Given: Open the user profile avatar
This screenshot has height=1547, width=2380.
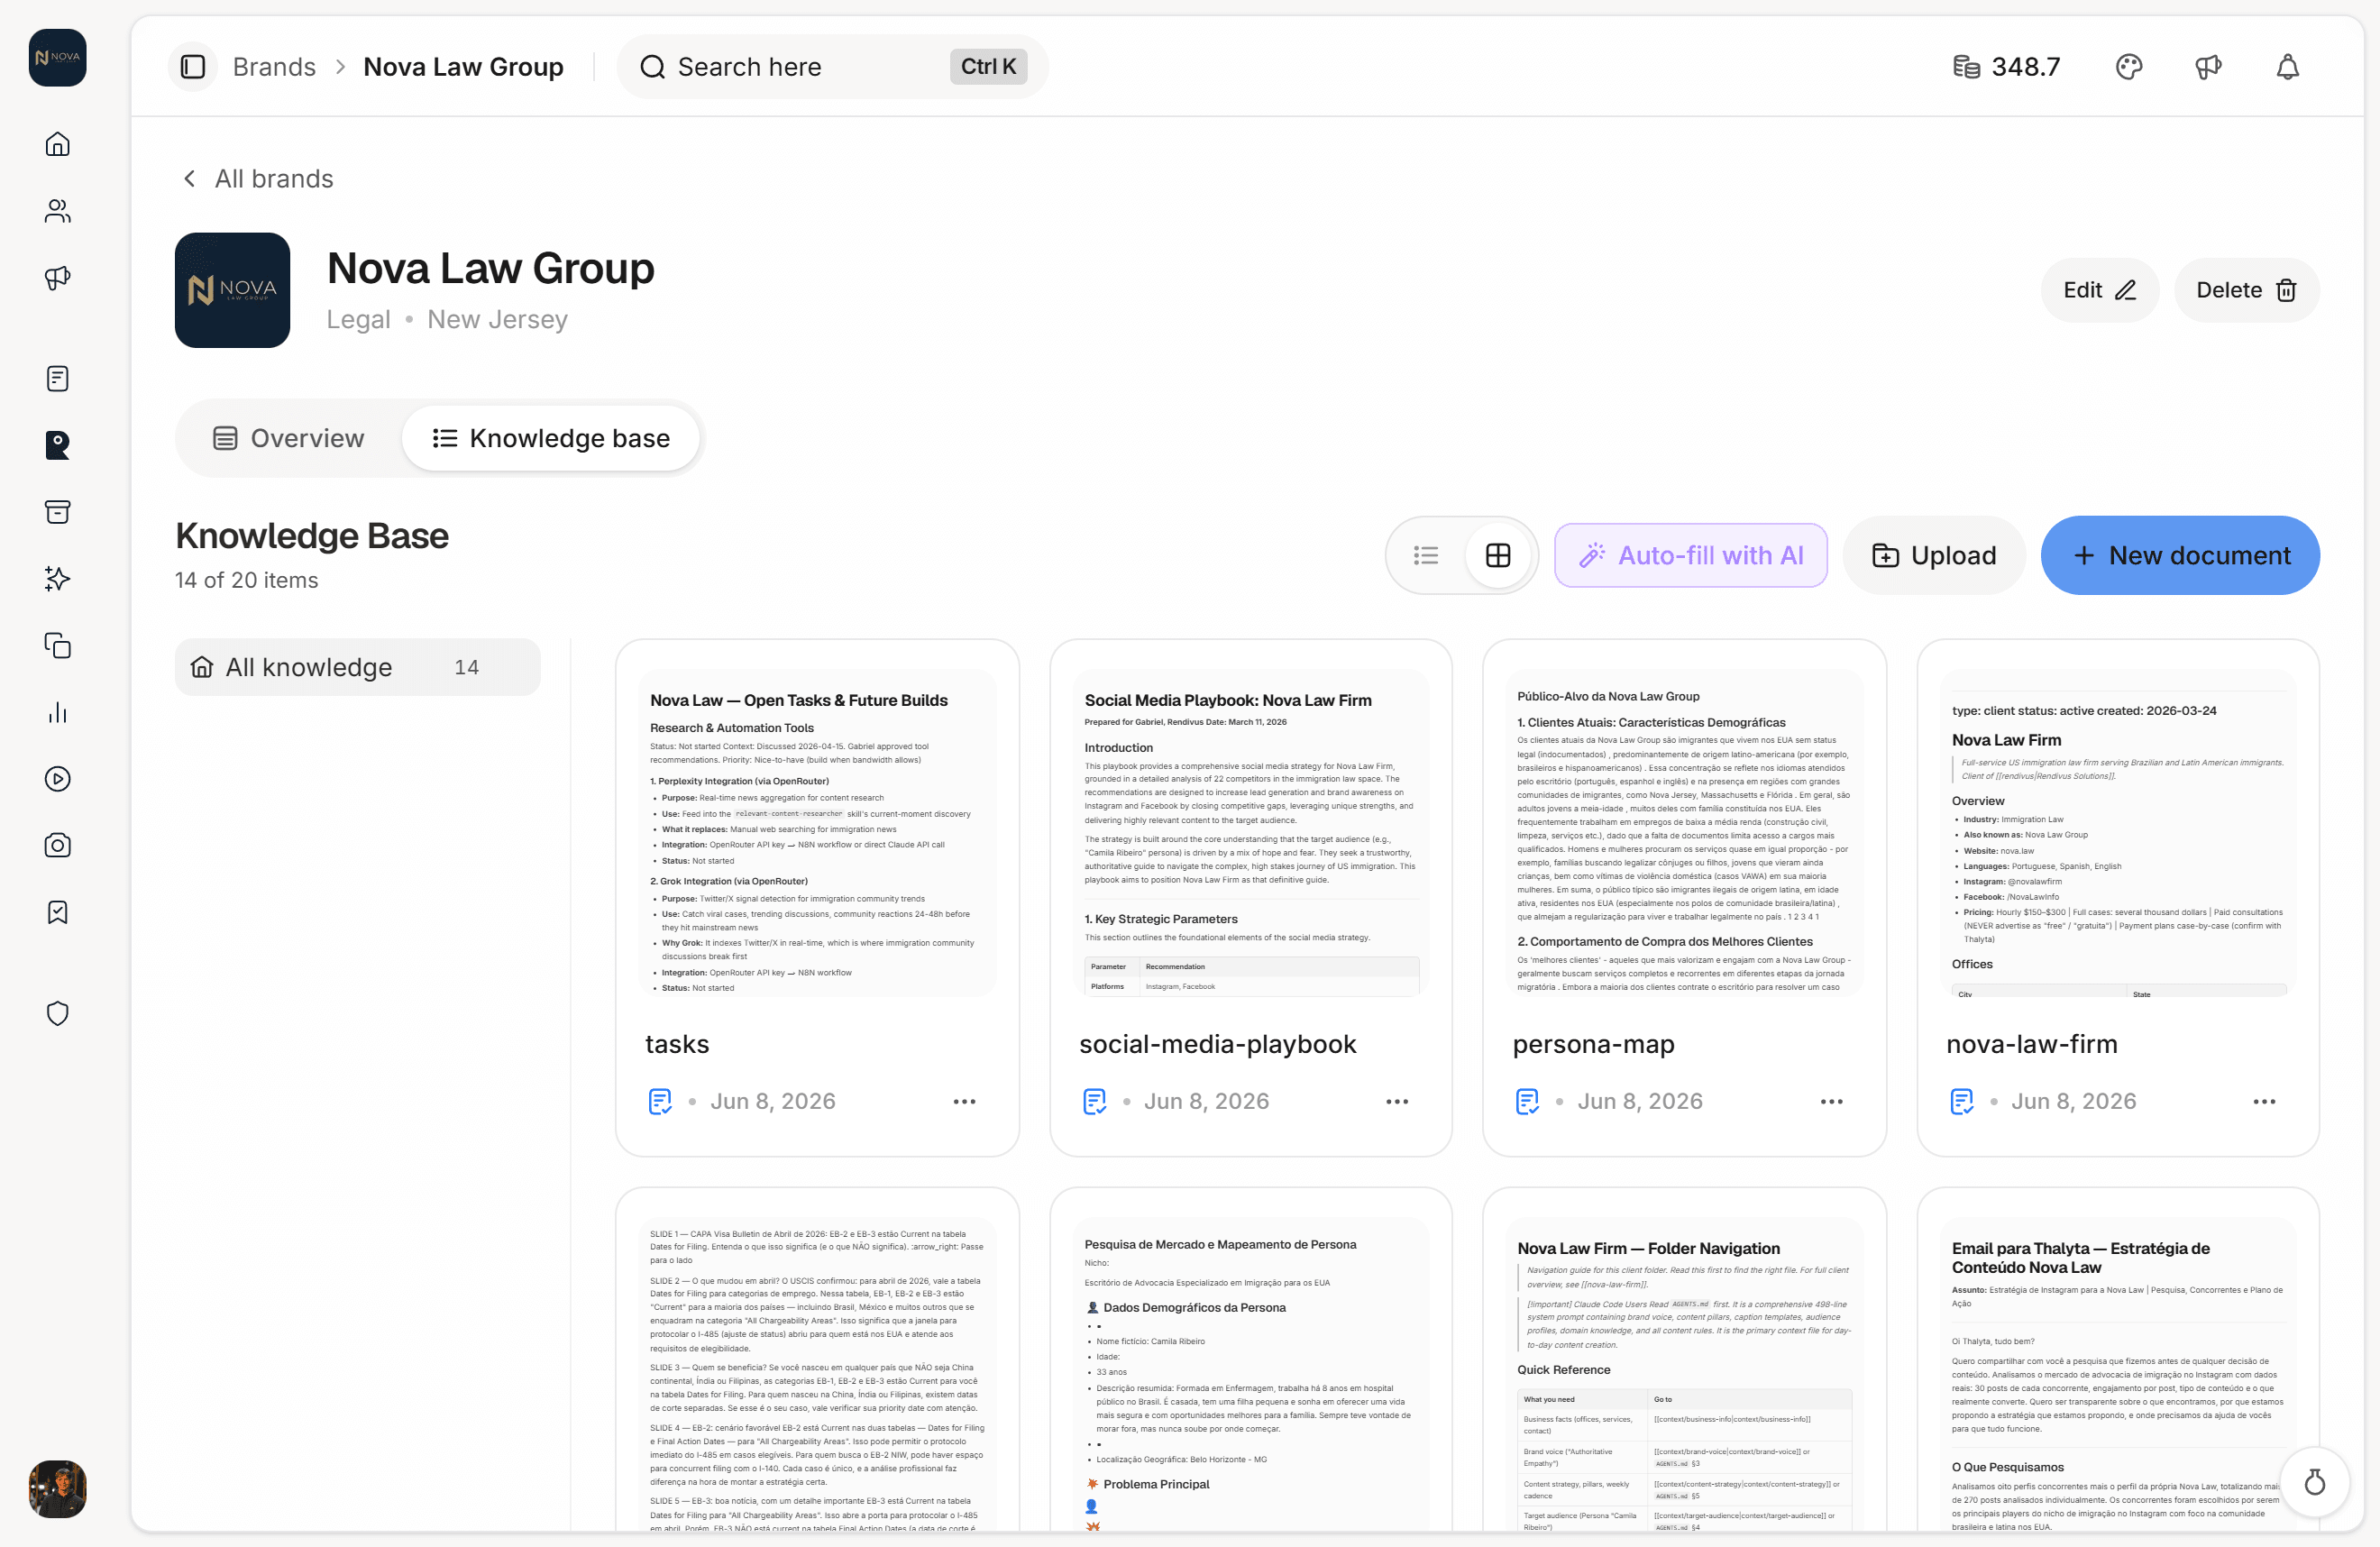Looking at the screenshot, I should click(x=57, y=1489).
